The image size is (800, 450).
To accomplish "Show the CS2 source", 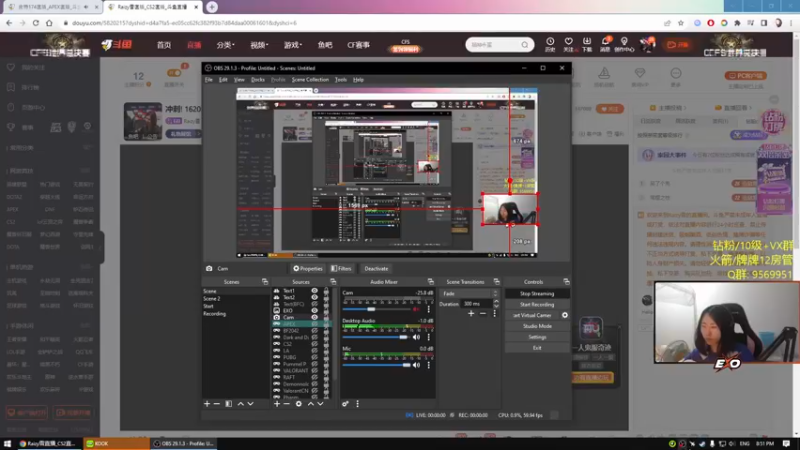I will pyautogui.click(x=314, y=344).
